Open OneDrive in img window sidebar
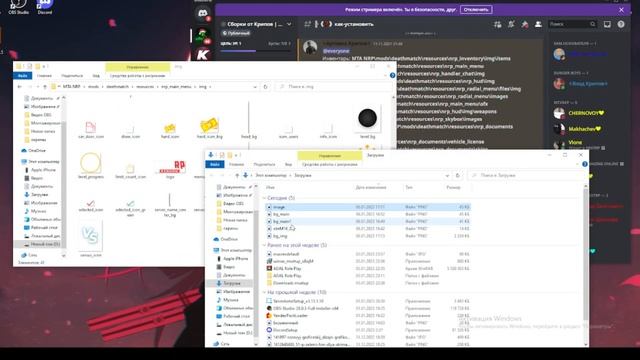This screenshot has height=360, width=640. pos(37,150)
